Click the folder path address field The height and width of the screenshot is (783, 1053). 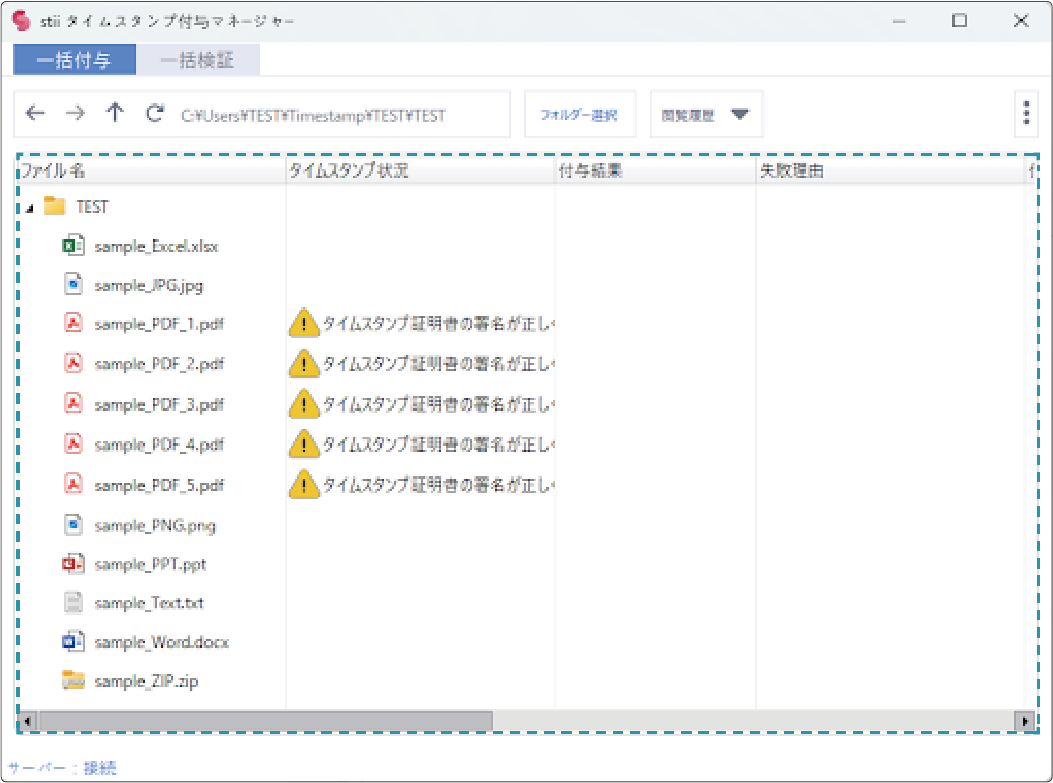[x=340, y=115]
